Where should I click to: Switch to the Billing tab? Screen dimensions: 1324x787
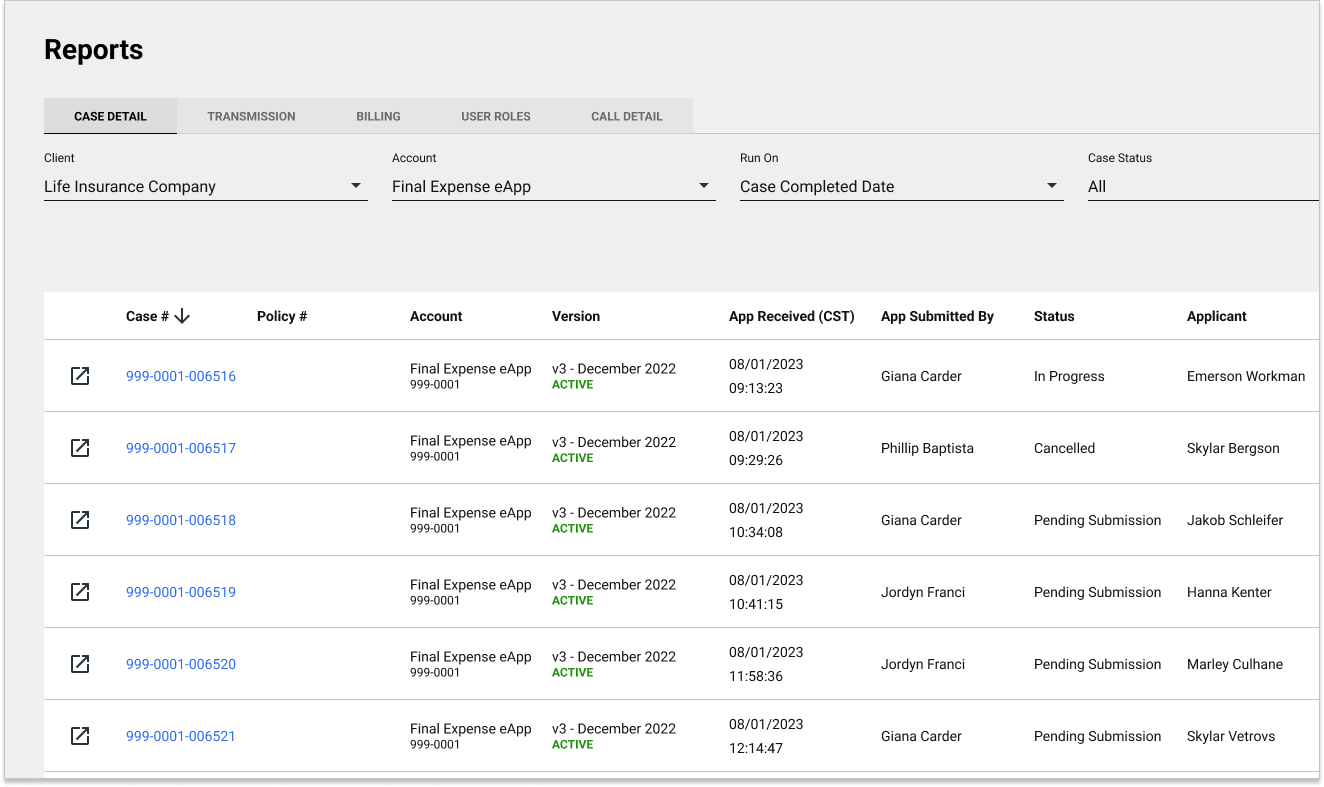pos(378,116)
